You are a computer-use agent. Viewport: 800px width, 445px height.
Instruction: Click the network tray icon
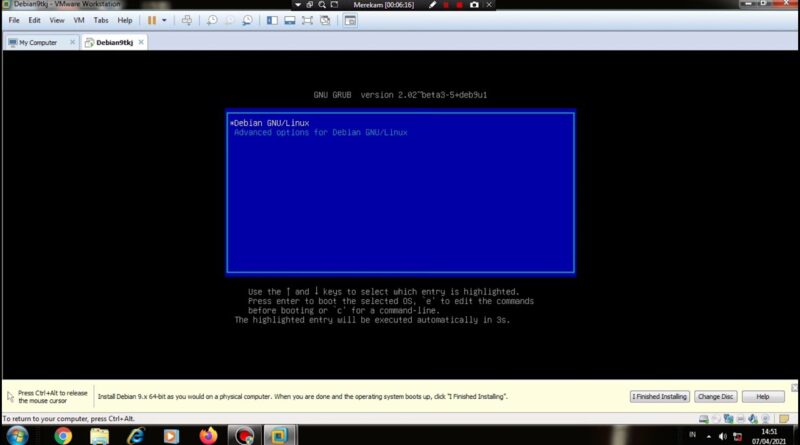click(x=737, y=436)
